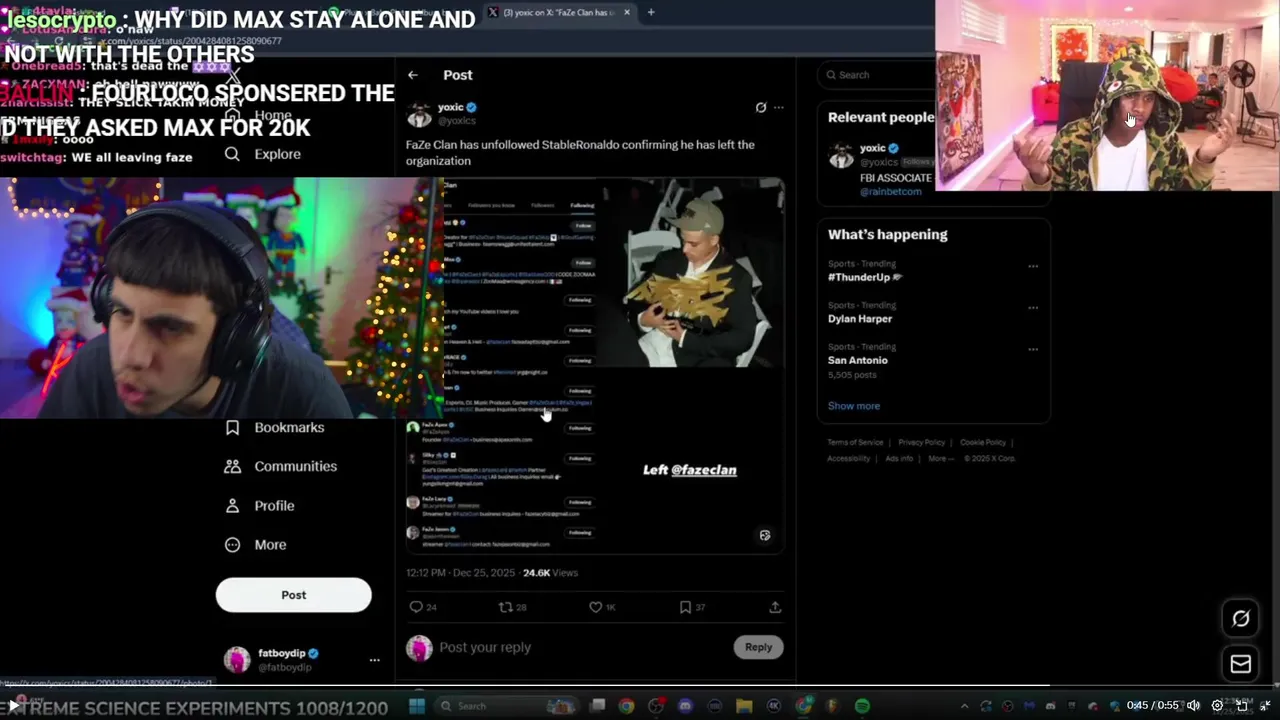This screenshot has height=720, width=1280.
Task: Mute the video volume speaker icon
Action: point(1193,705)
